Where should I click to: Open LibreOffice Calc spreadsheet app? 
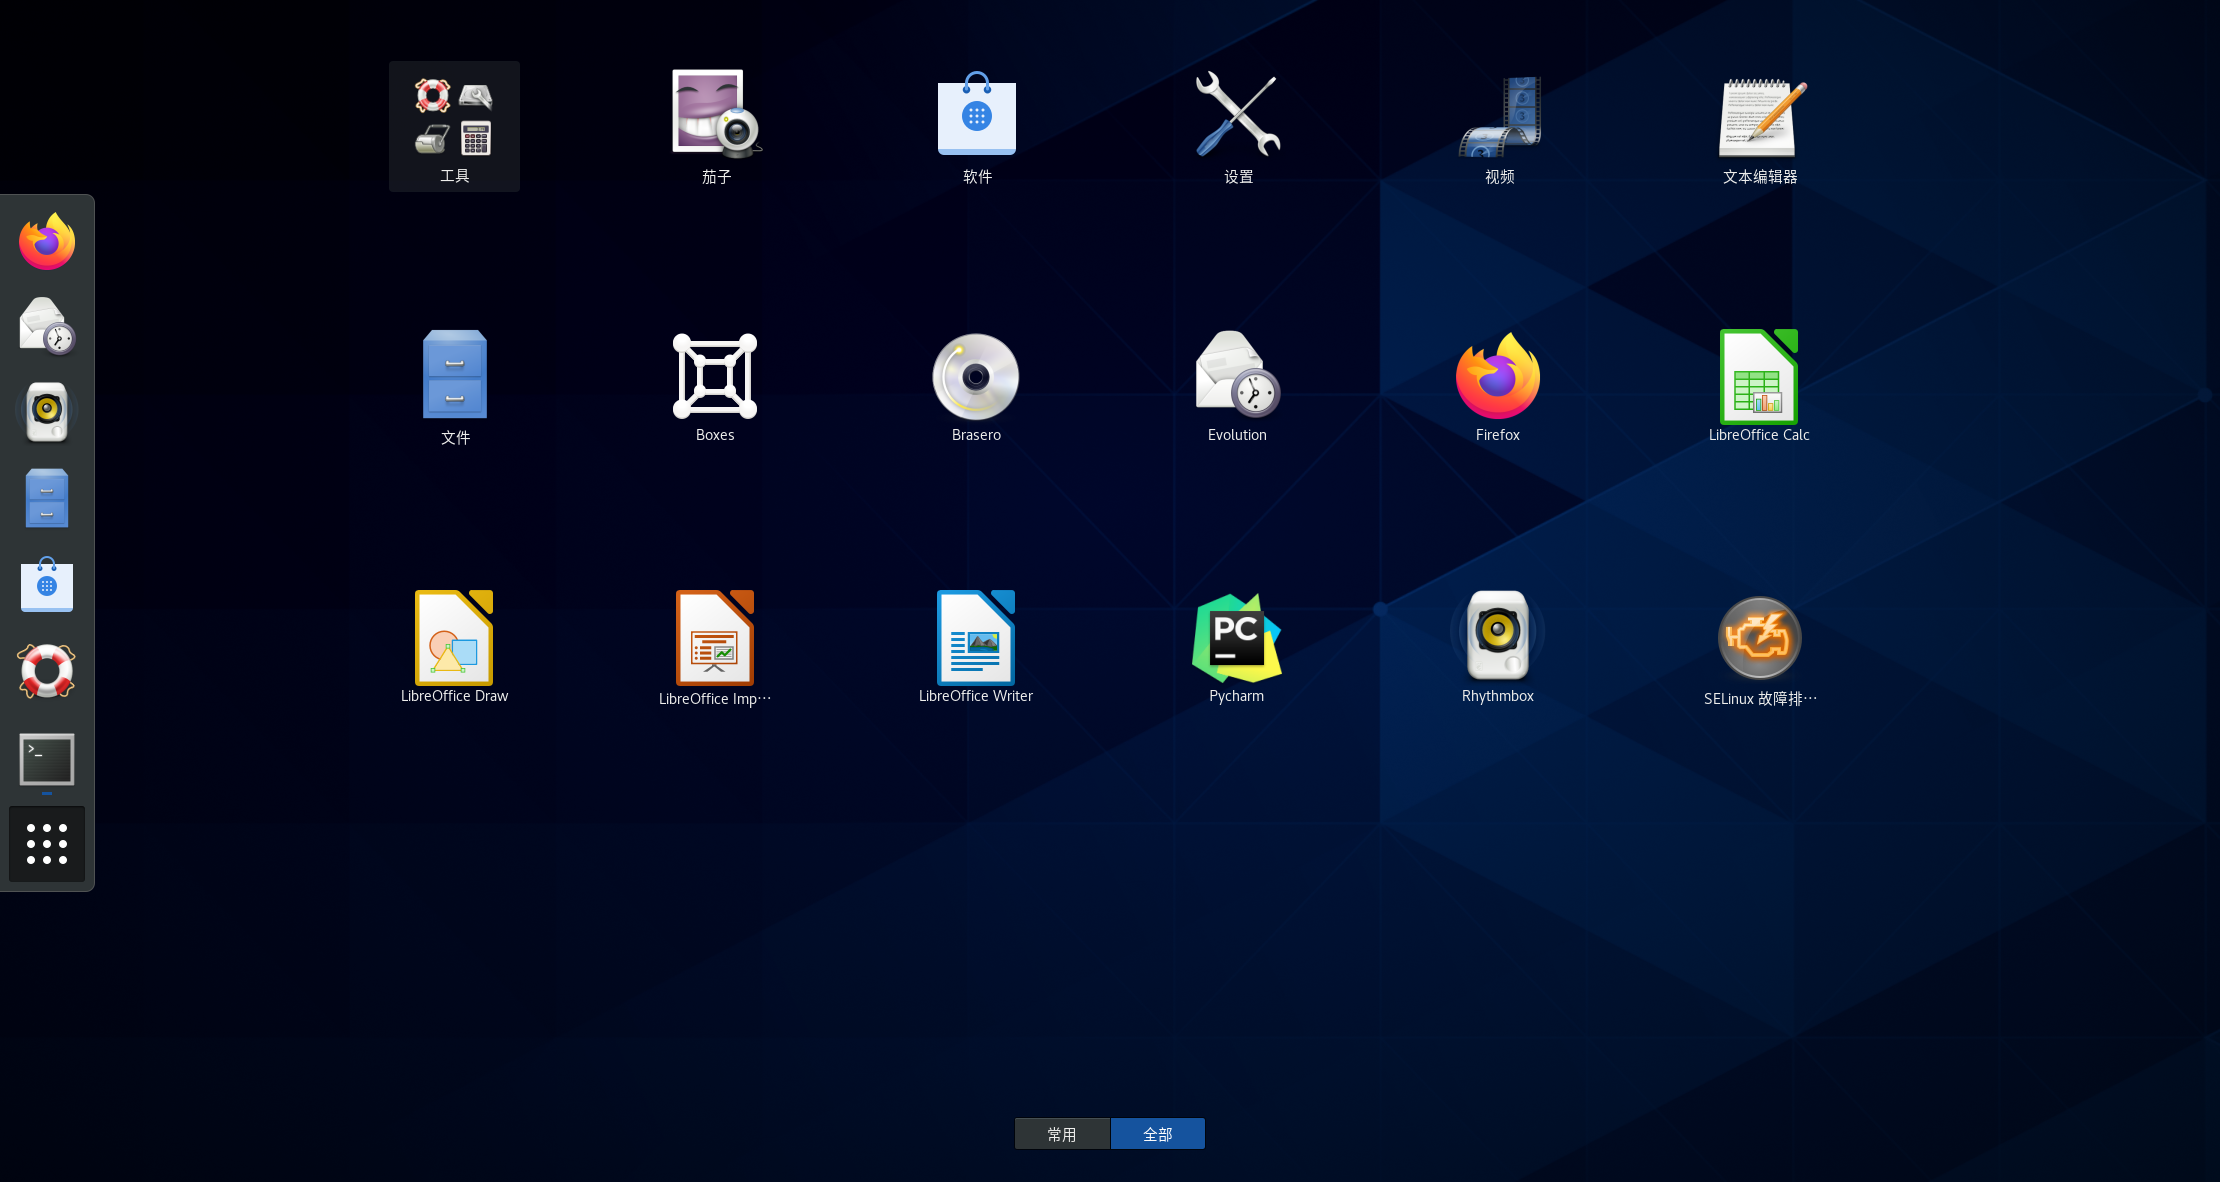click(1759, 387)
